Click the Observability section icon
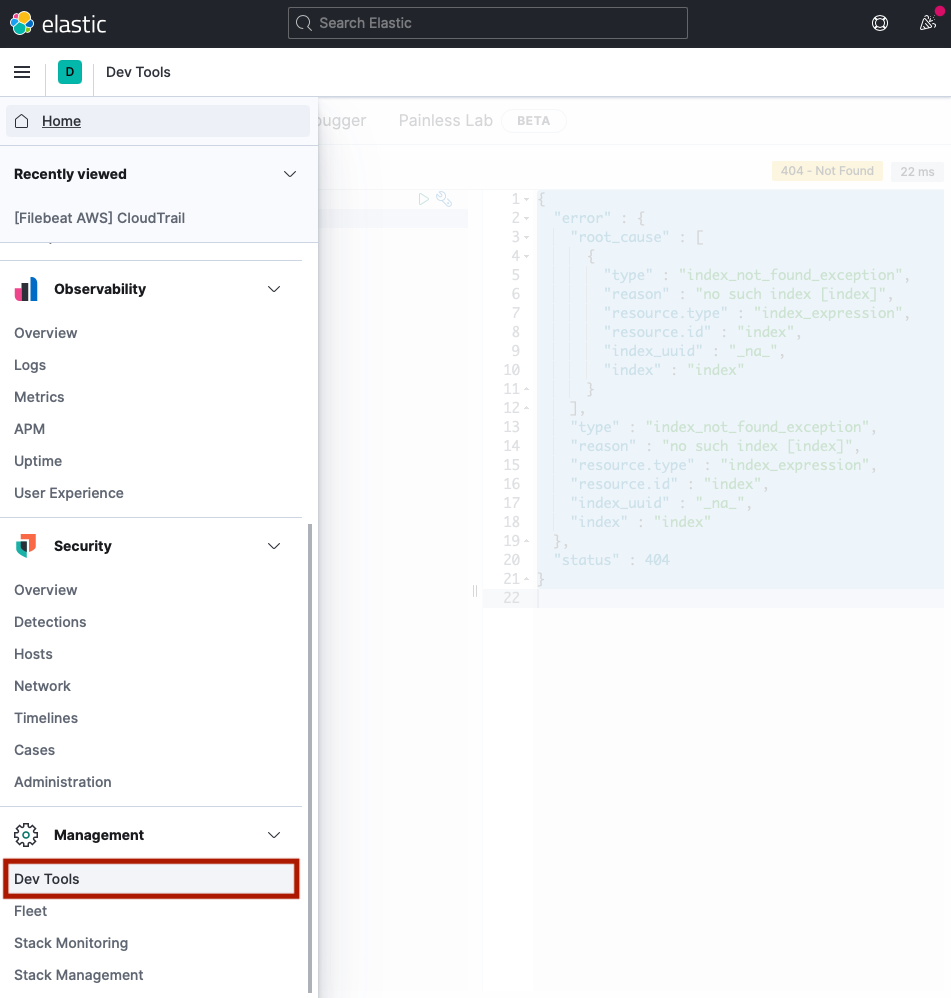Image resolution: width=951 pixels, height=998 pixels. 26,289
